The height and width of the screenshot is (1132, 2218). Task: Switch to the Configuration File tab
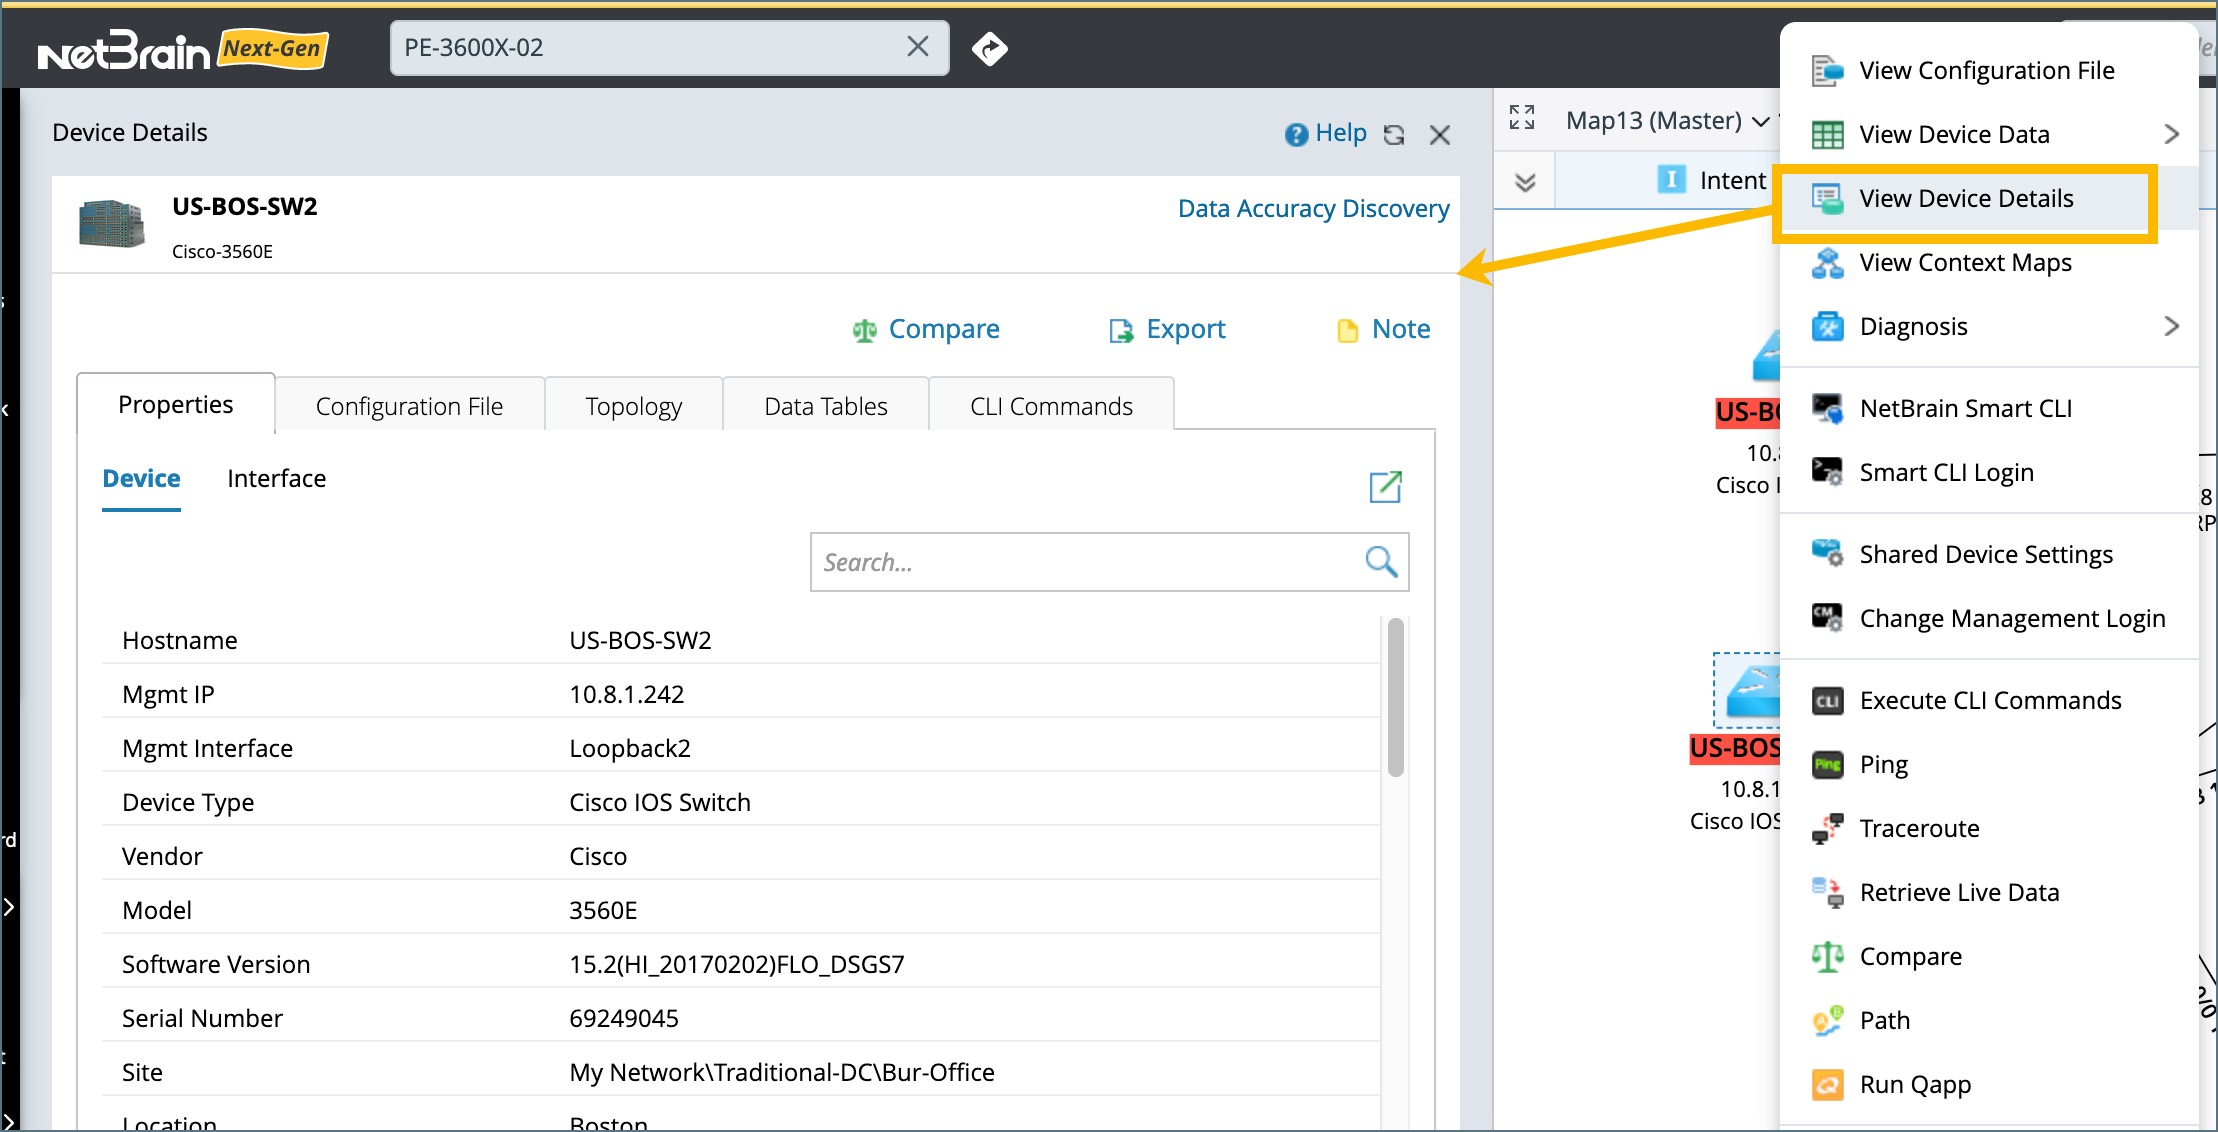[409, 406]
